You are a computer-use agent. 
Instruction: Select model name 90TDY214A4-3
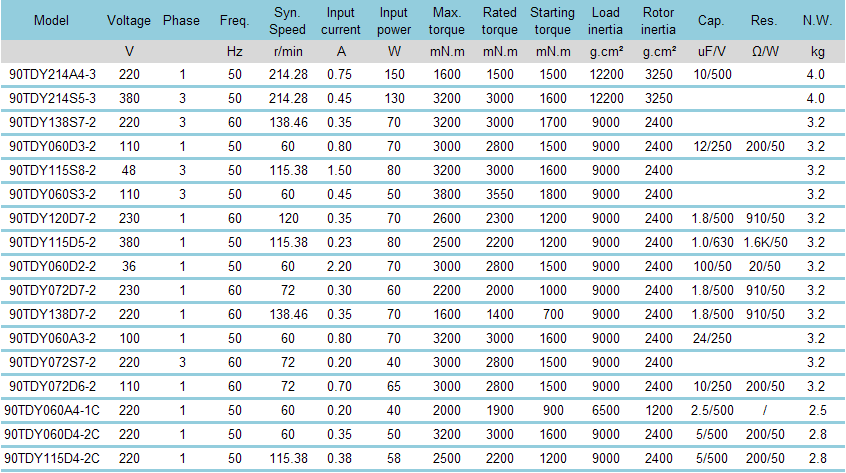(52, 74)
